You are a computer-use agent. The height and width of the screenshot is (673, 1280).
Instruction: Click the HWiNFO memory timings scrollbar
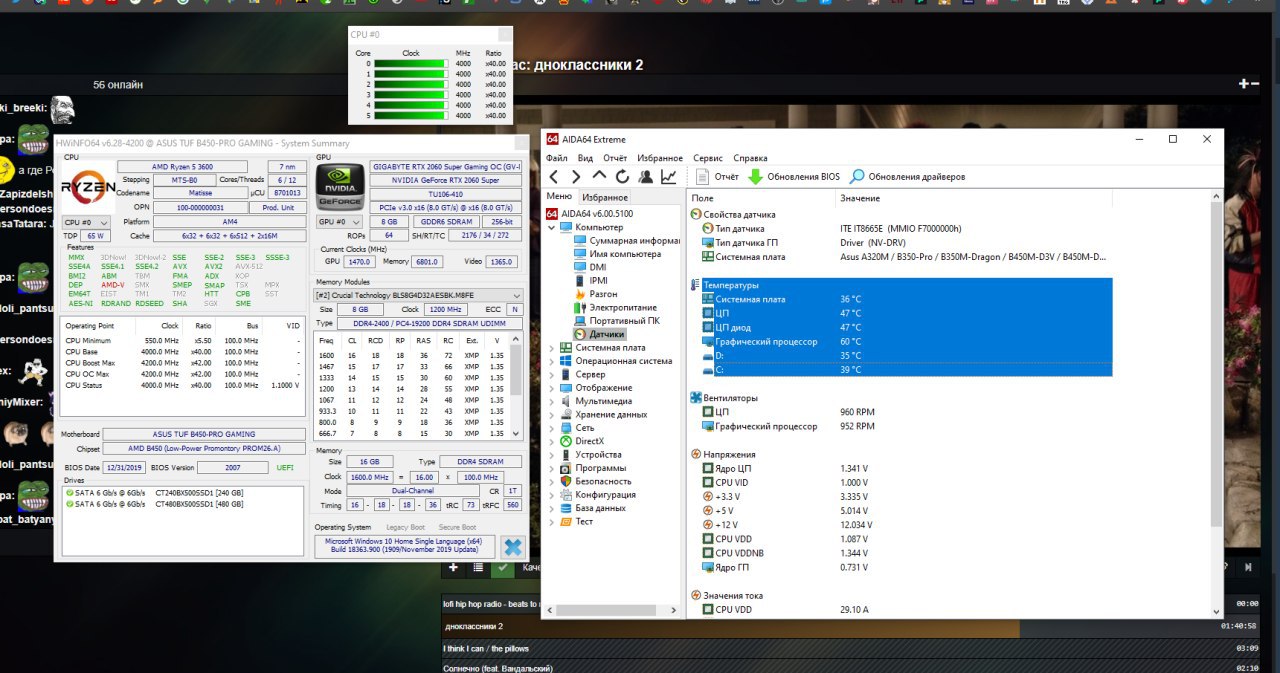517,388
